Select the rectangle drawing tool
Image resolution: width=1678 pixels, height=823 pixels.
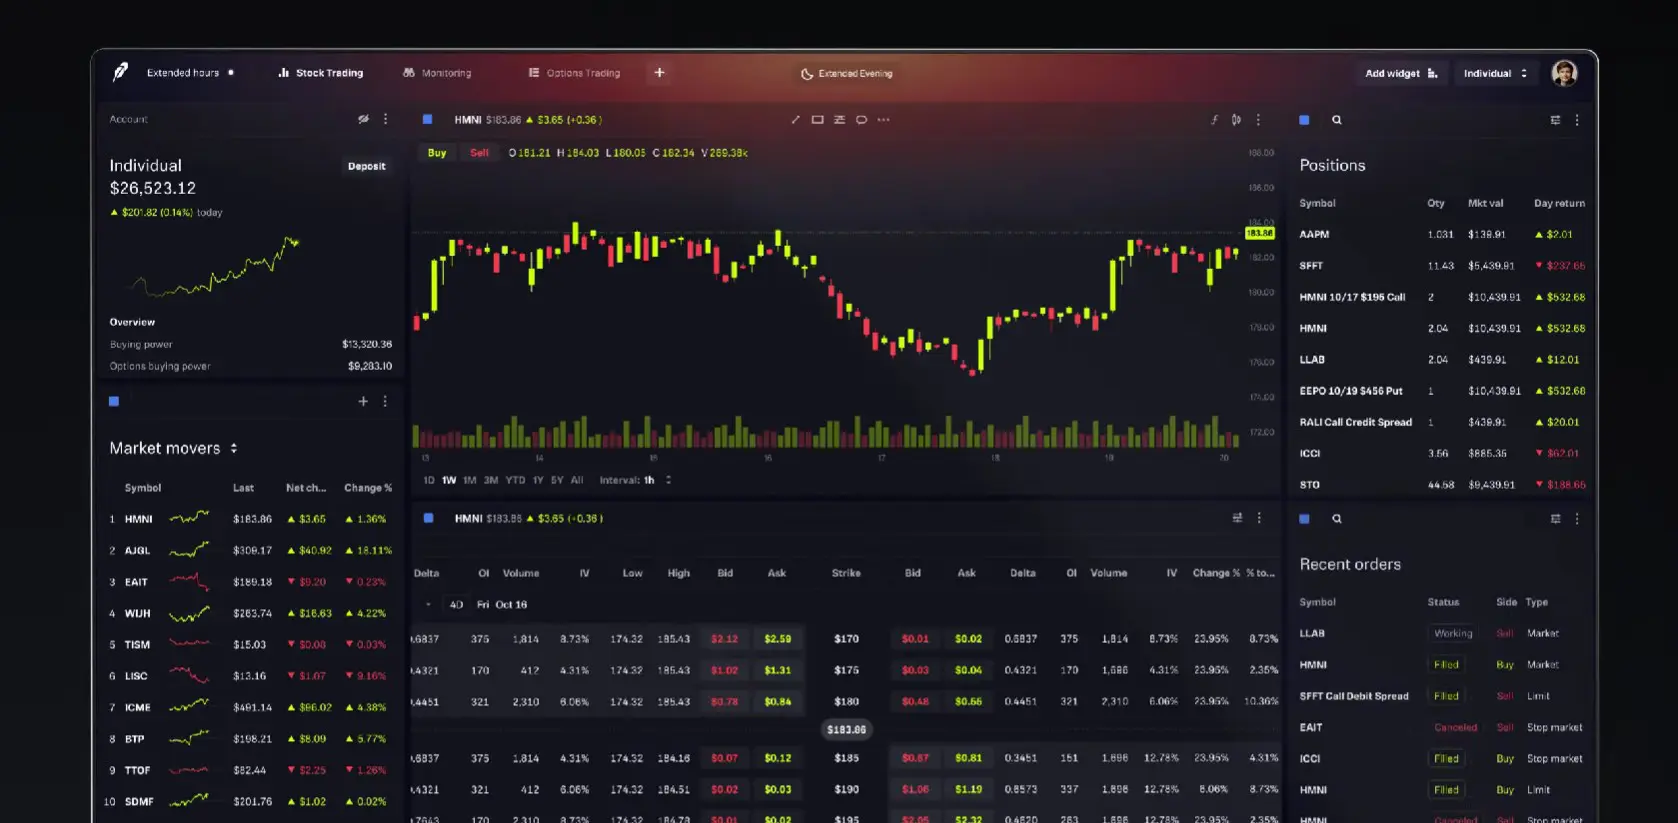pos(817,120)
